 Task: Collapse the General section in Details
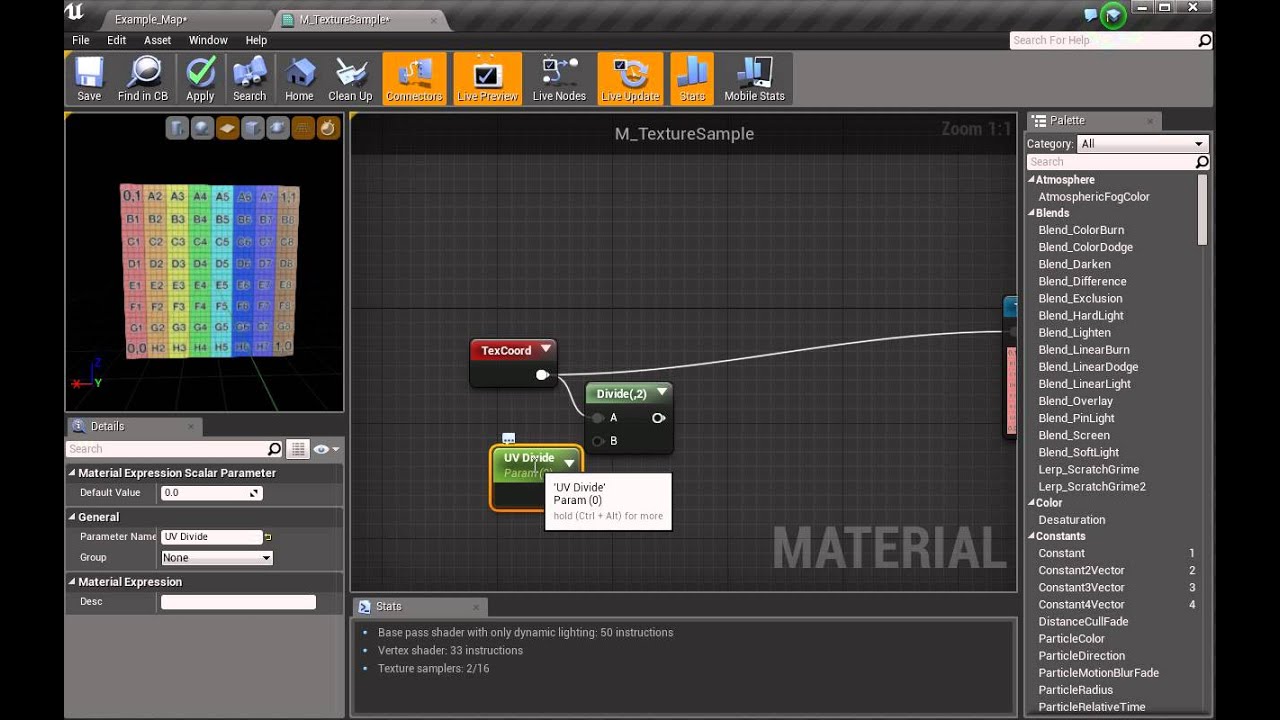(x=72, y=517)
